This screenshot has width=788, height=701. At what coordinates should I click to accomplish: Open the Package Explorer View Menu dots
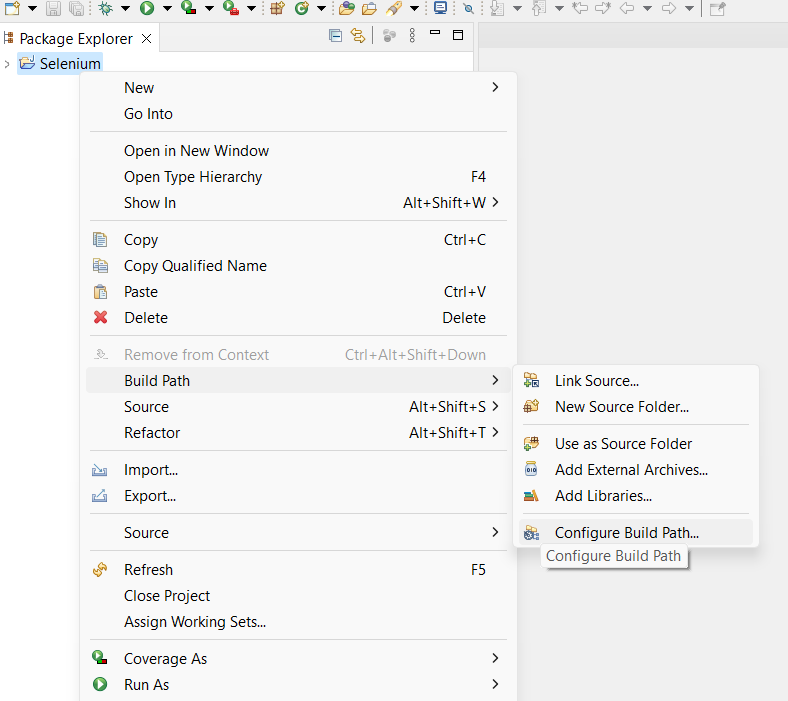tap(412, 35)
